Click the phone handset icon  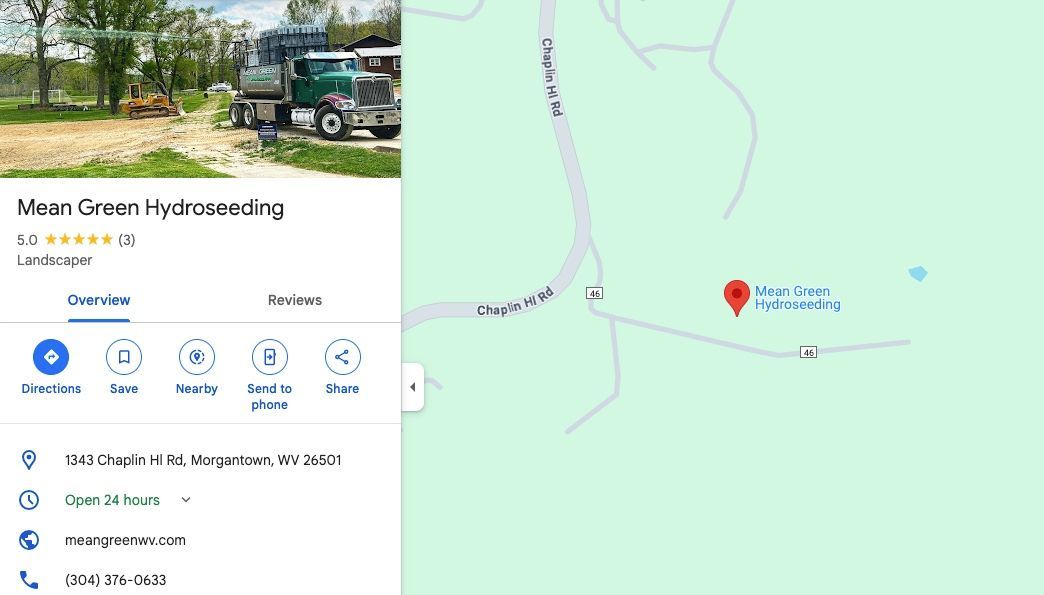[29, 580]
